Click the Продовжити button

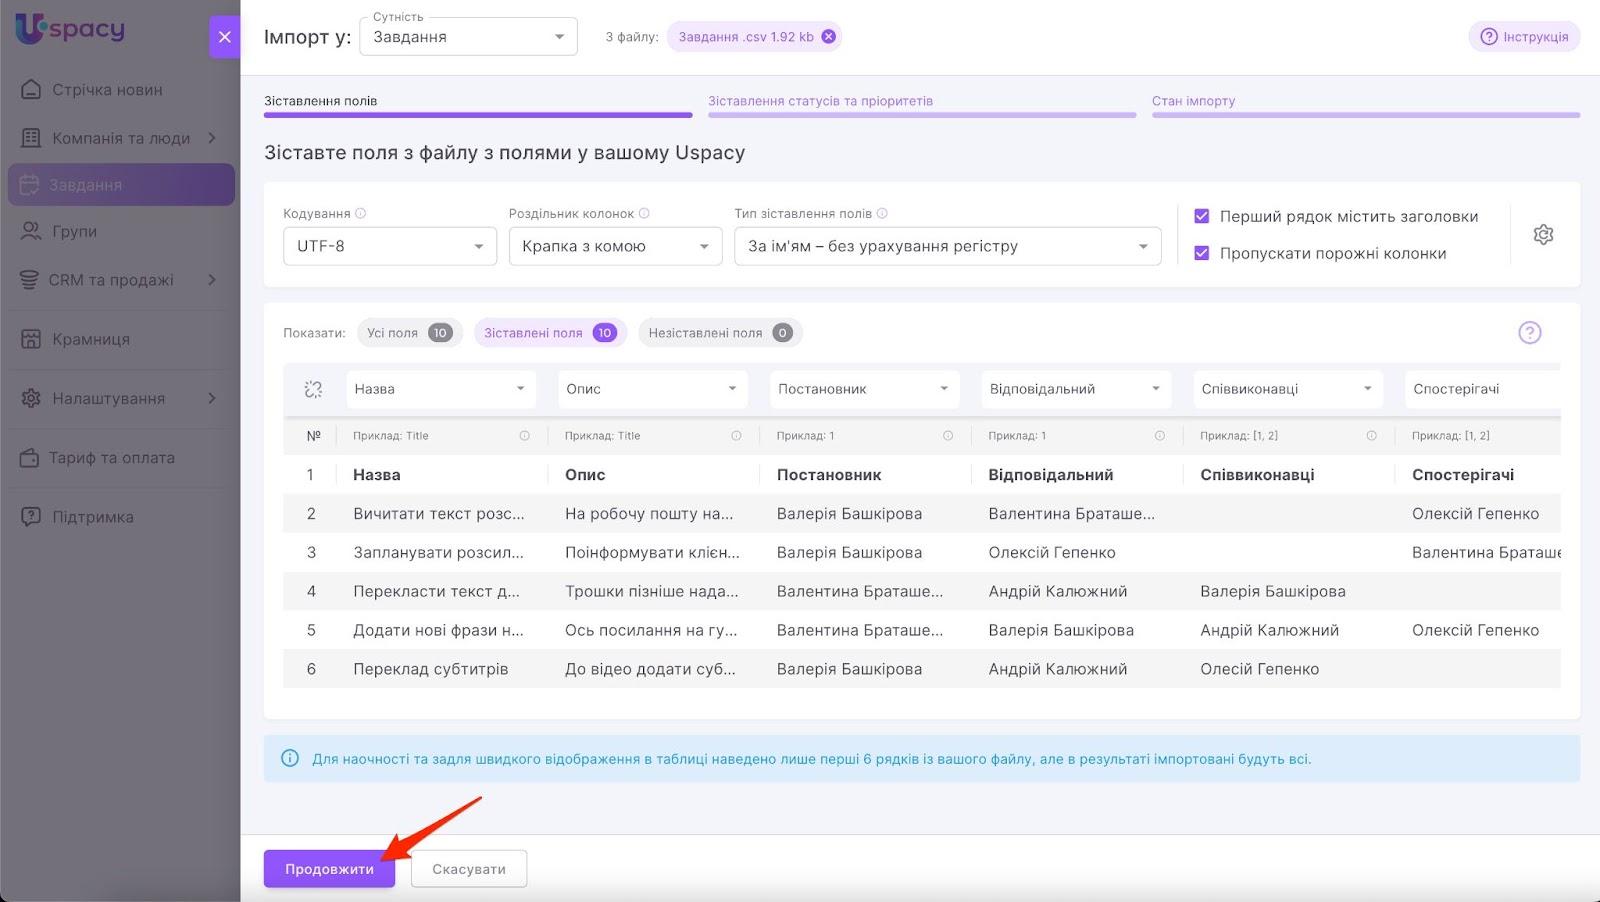click(329, 869)
